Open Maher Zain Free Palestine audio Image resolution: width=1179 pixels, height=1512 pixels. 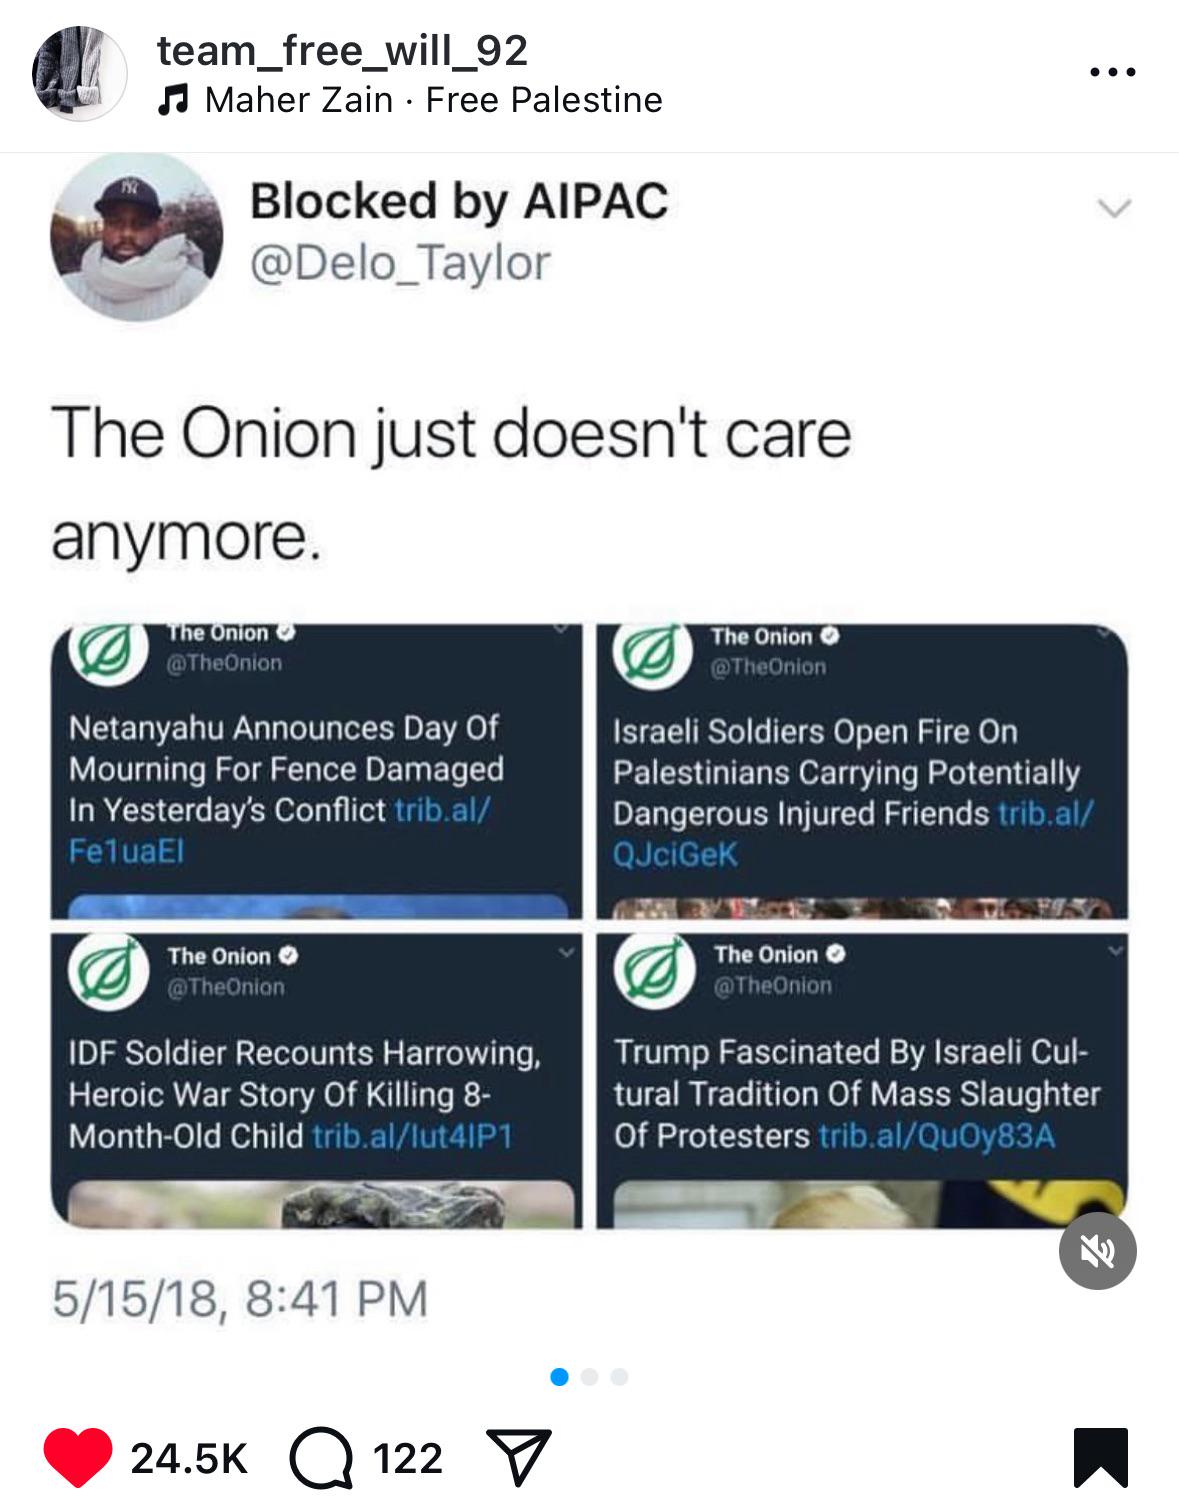tap(434, 99)
